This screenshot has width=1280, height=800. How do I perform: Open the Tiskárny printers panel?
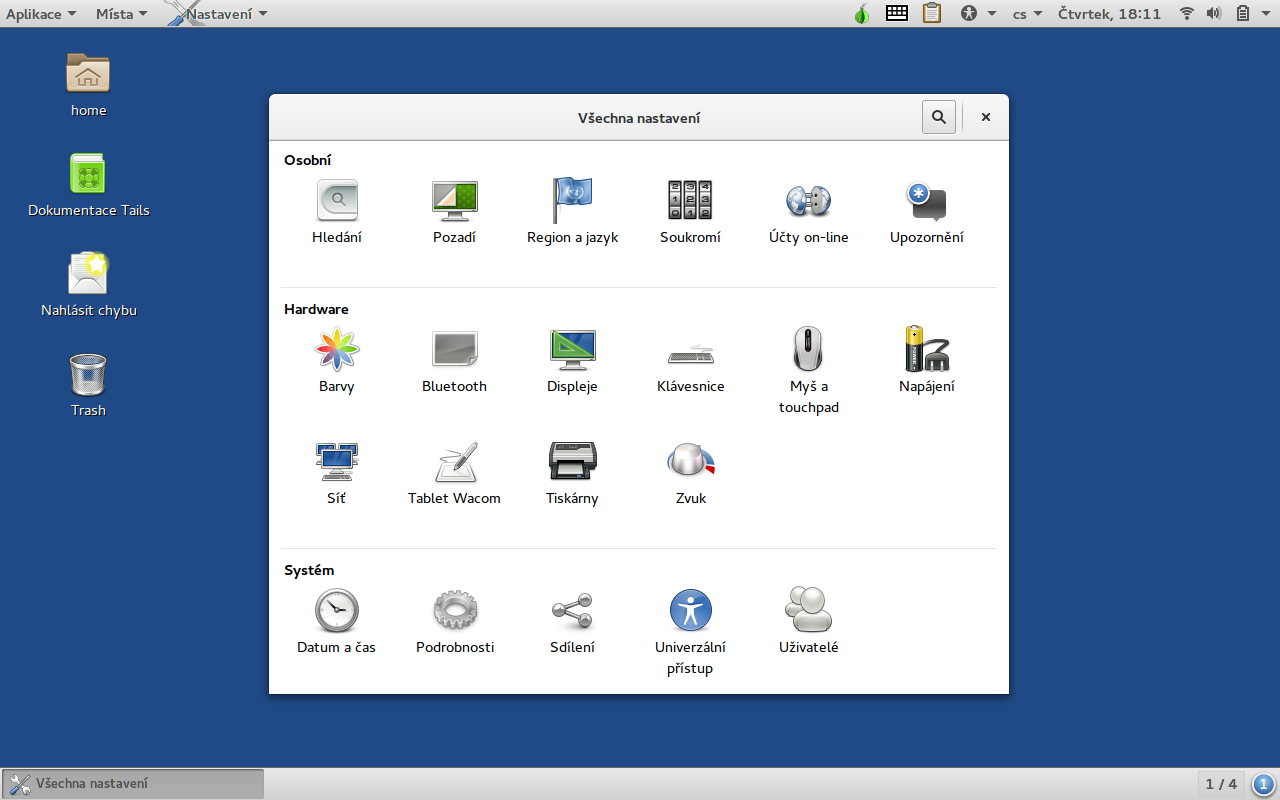573,473
